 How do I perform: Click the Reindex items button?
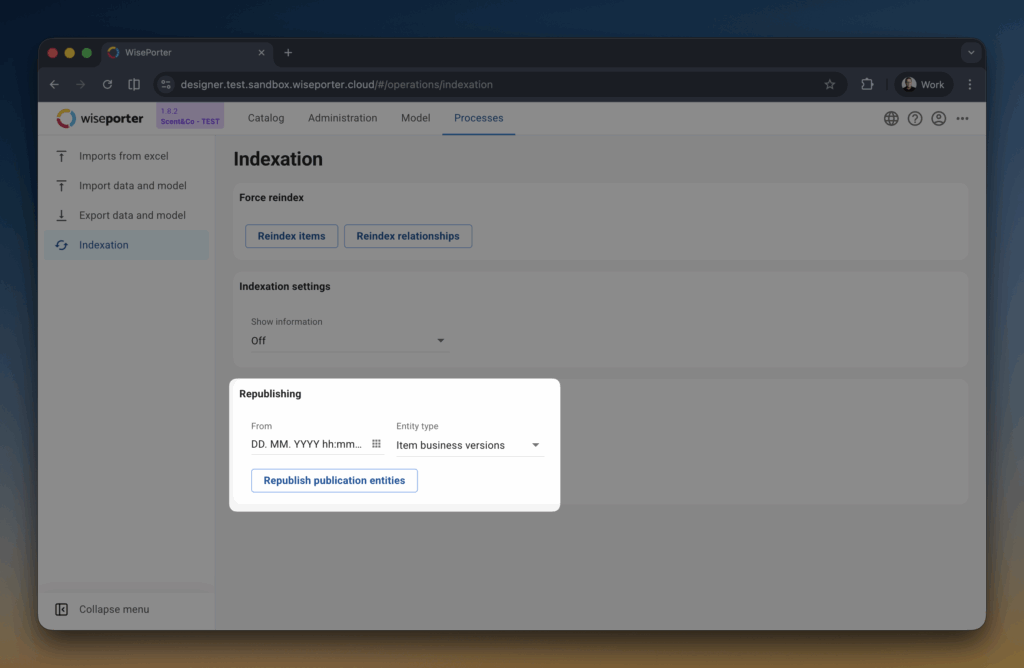pyautogui.click(x=291, y=236)
